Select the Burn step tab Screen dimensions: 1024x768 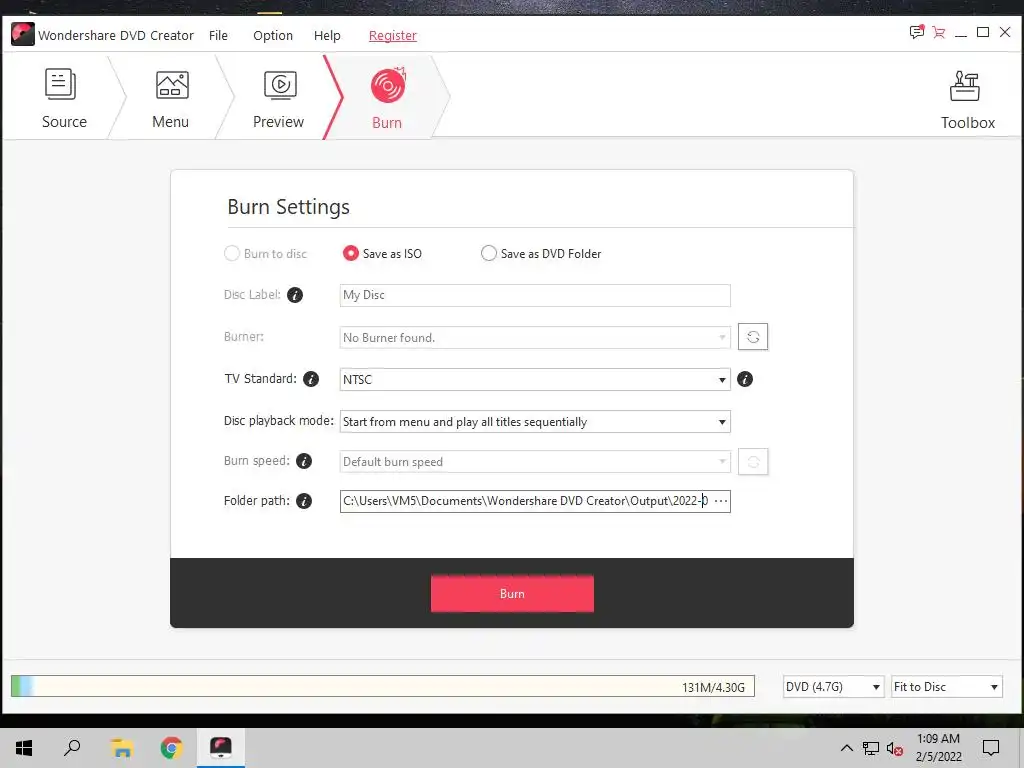tap(387, 98)
